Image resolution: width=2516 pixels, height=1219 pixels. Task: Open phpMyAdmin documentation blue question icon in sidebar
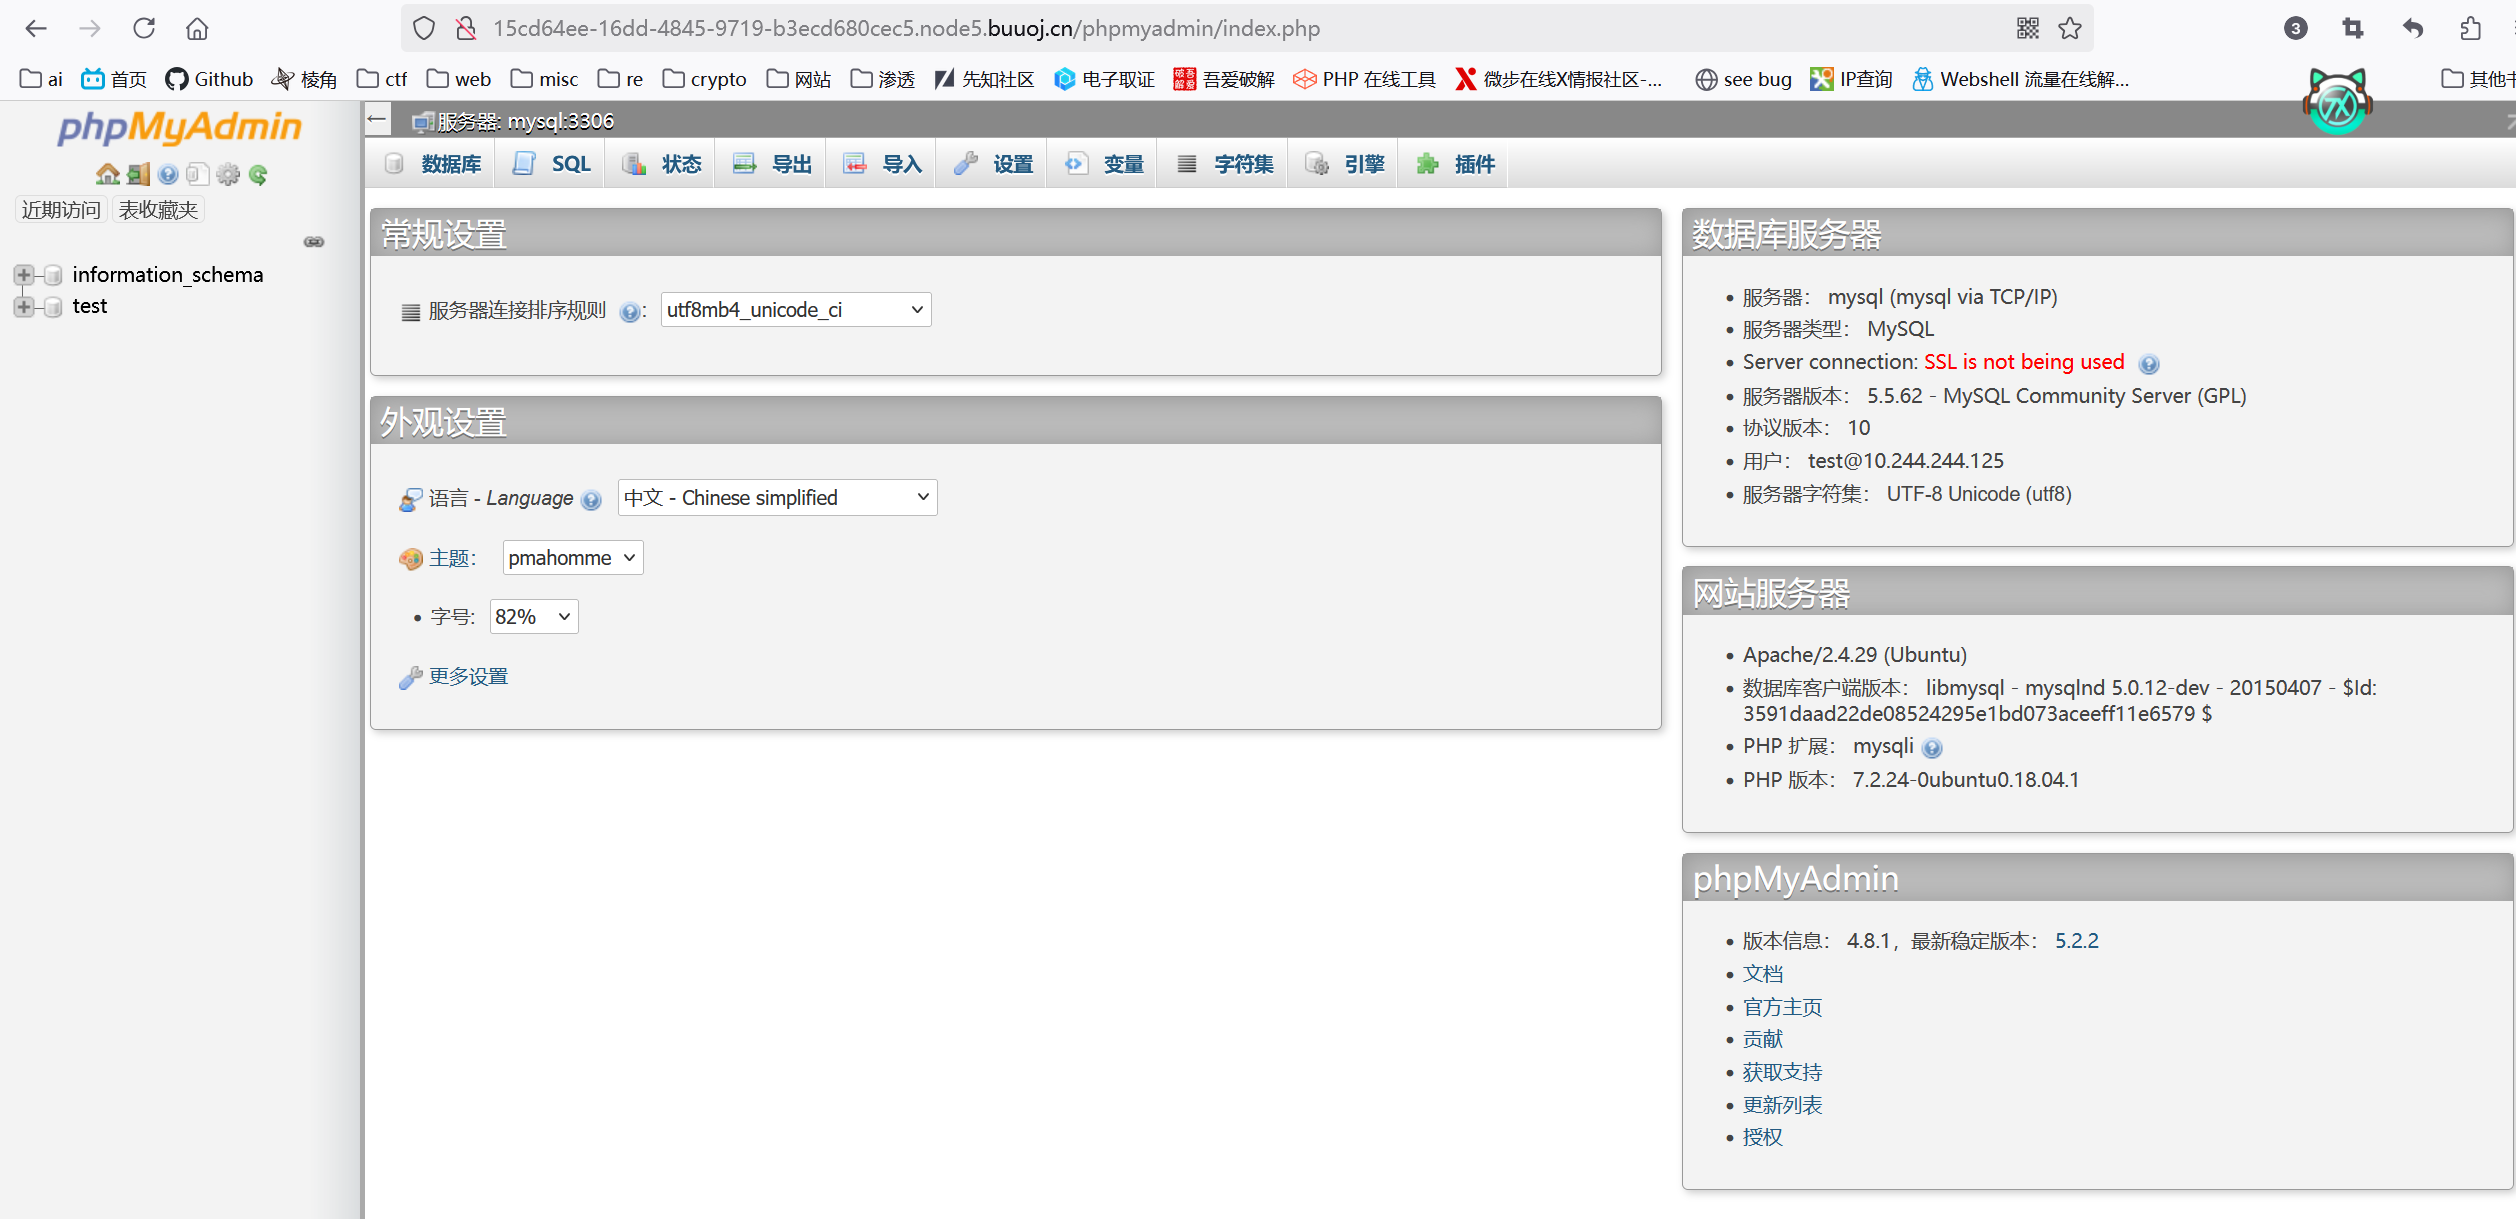pos(168,175)
